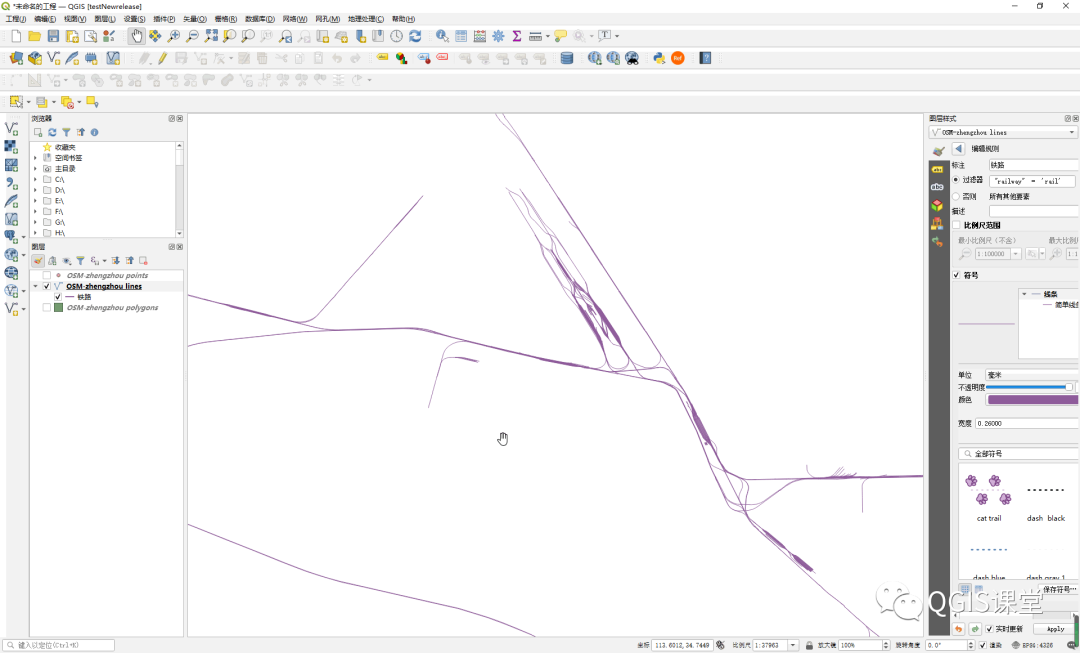Go back with the arrow in Edit Rule
The width and height of the screenshot is (1080, 653).
[958, 149]
